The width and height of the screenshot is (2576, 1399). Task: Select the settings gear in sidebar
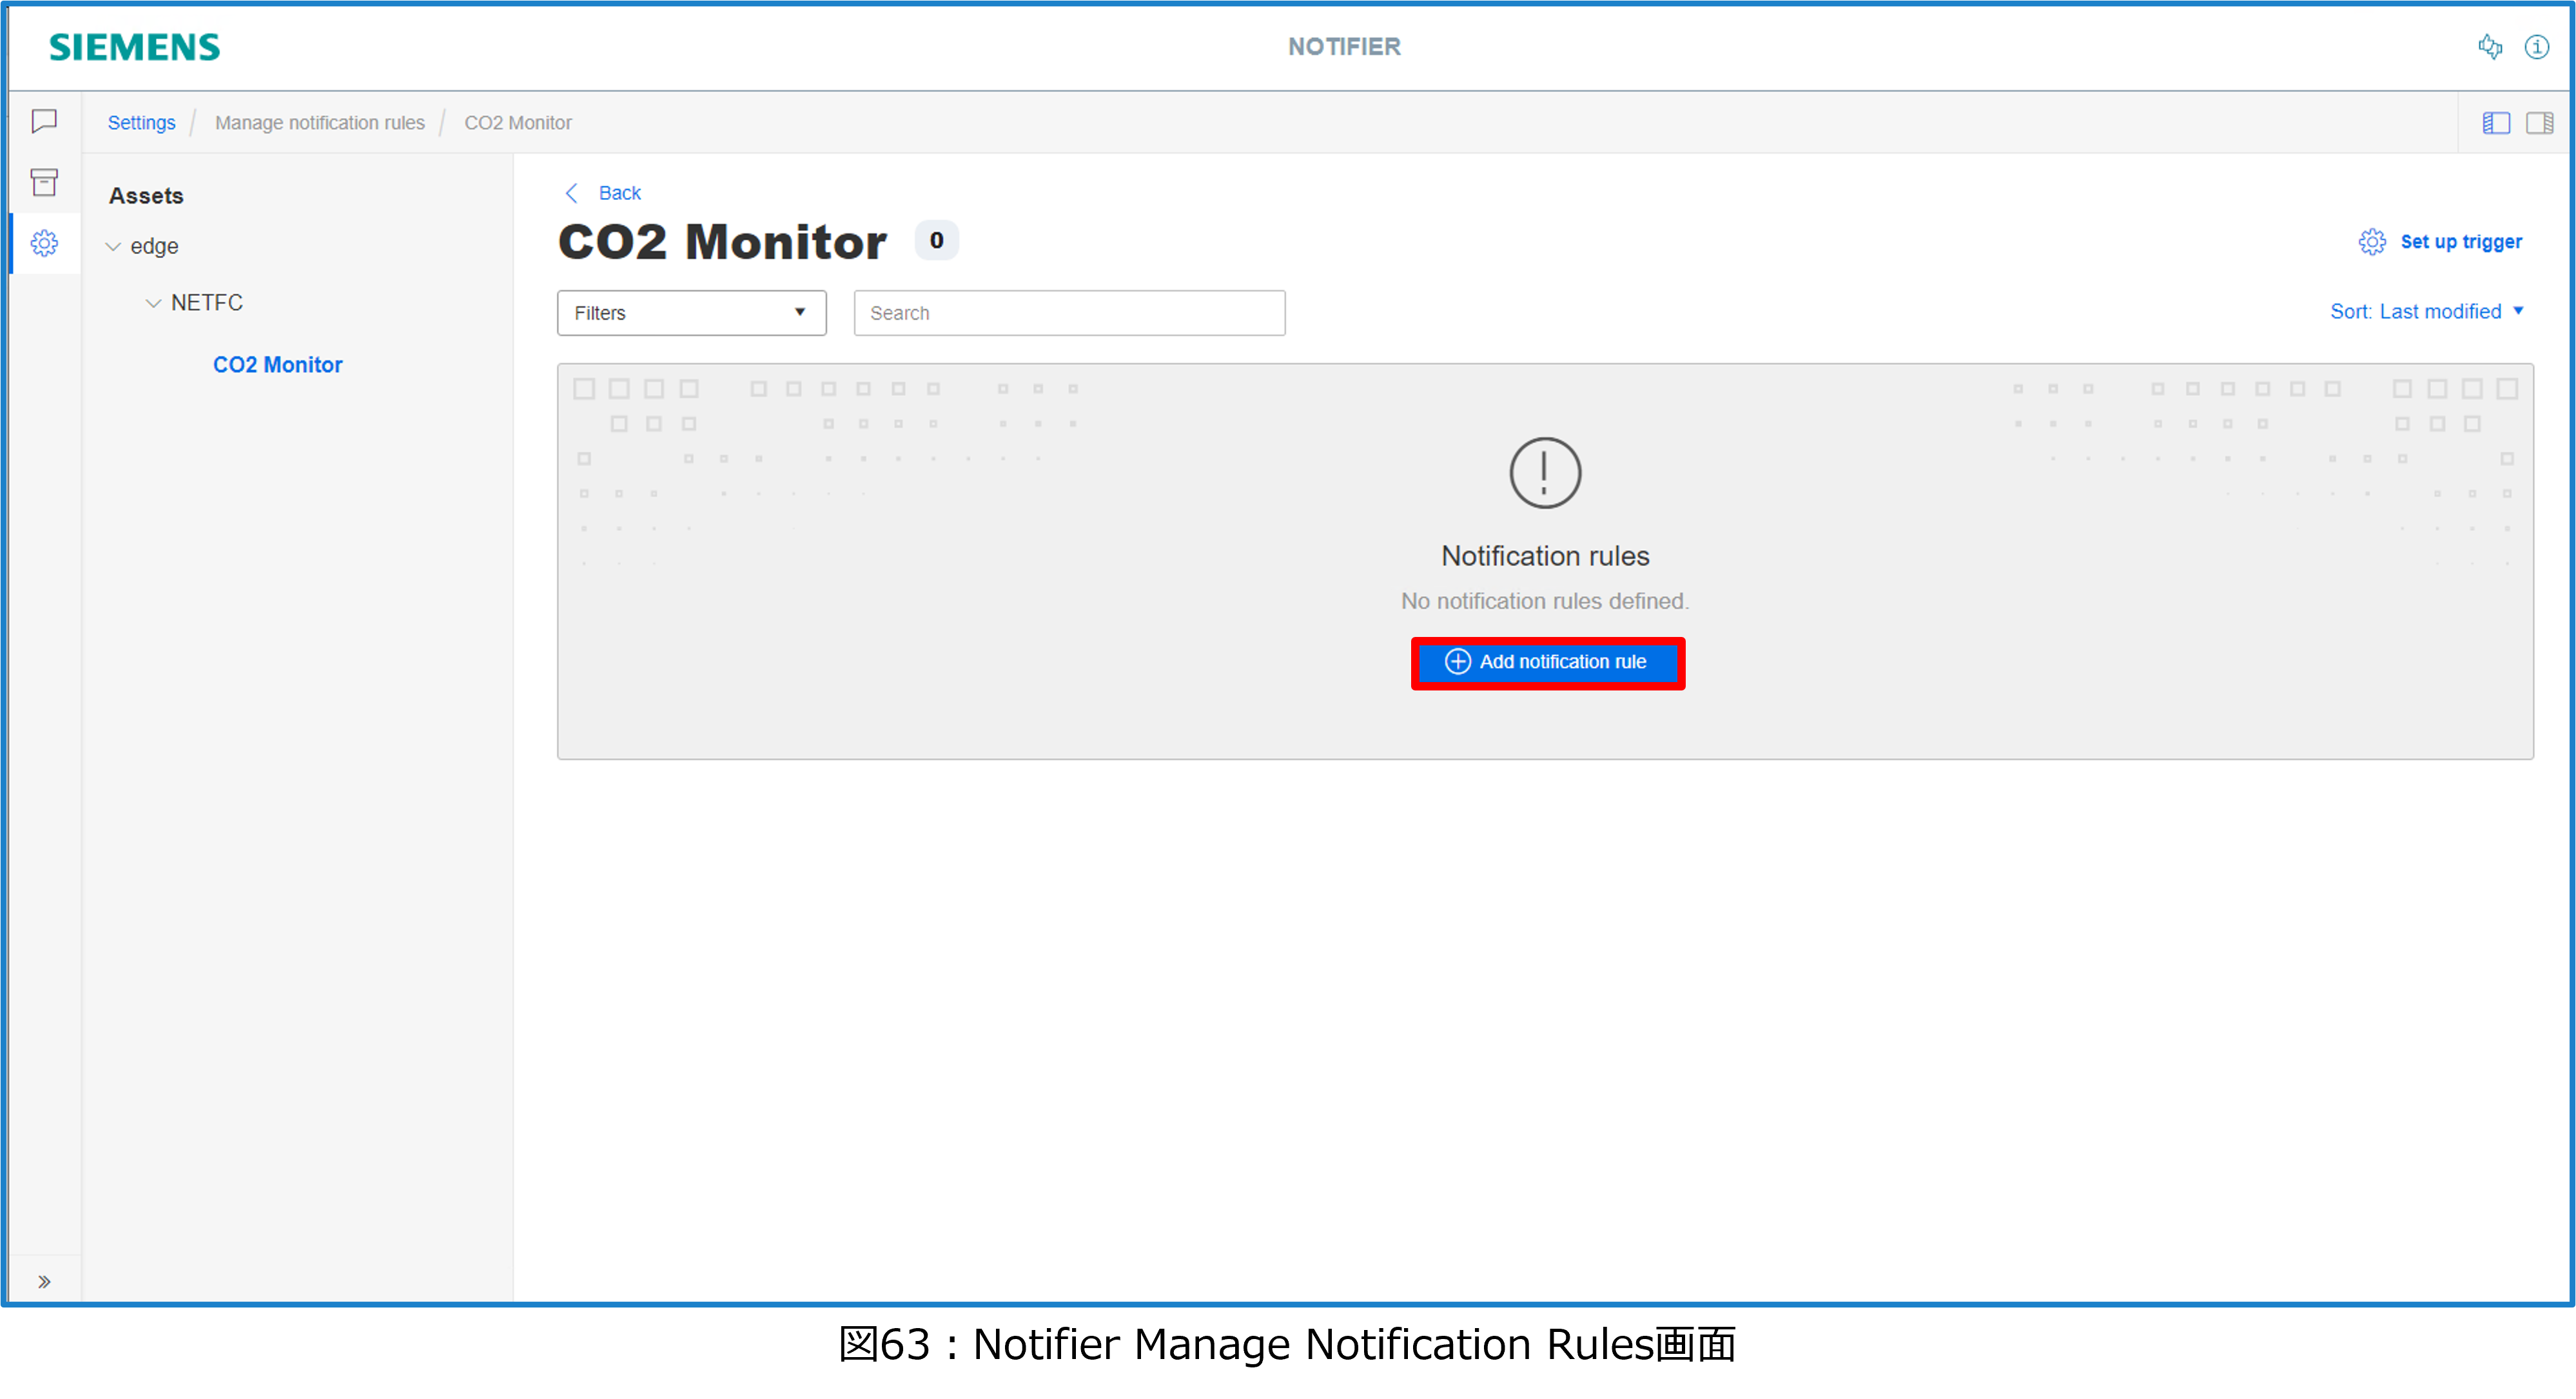(44, 243)
